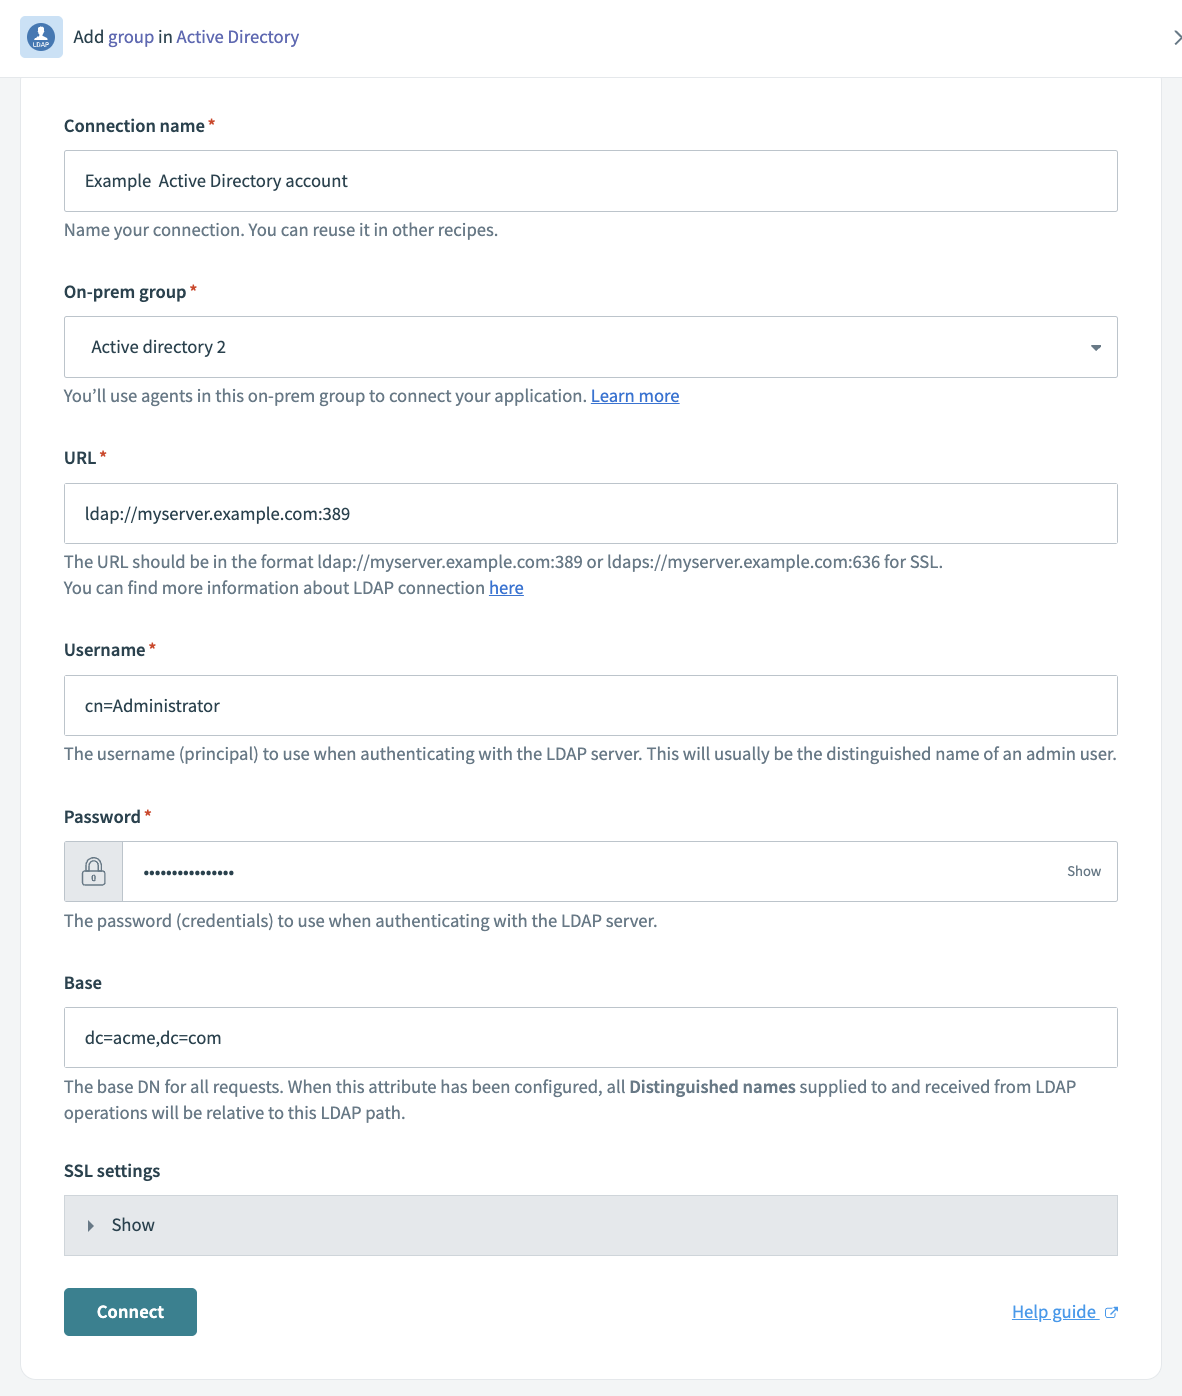Click the chevron arrow at top right
Viewport: 1182px width, 1396px height.
(1176, 37)
